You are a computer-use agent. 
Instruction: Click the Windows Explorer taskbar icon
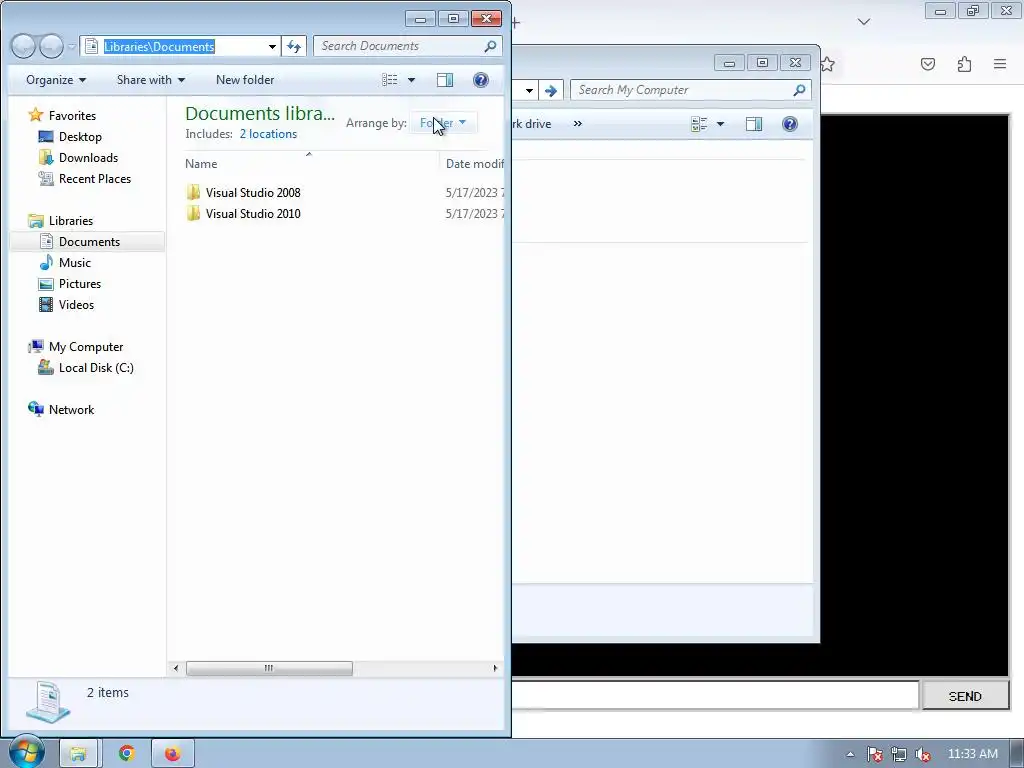(x=78, y=754)
